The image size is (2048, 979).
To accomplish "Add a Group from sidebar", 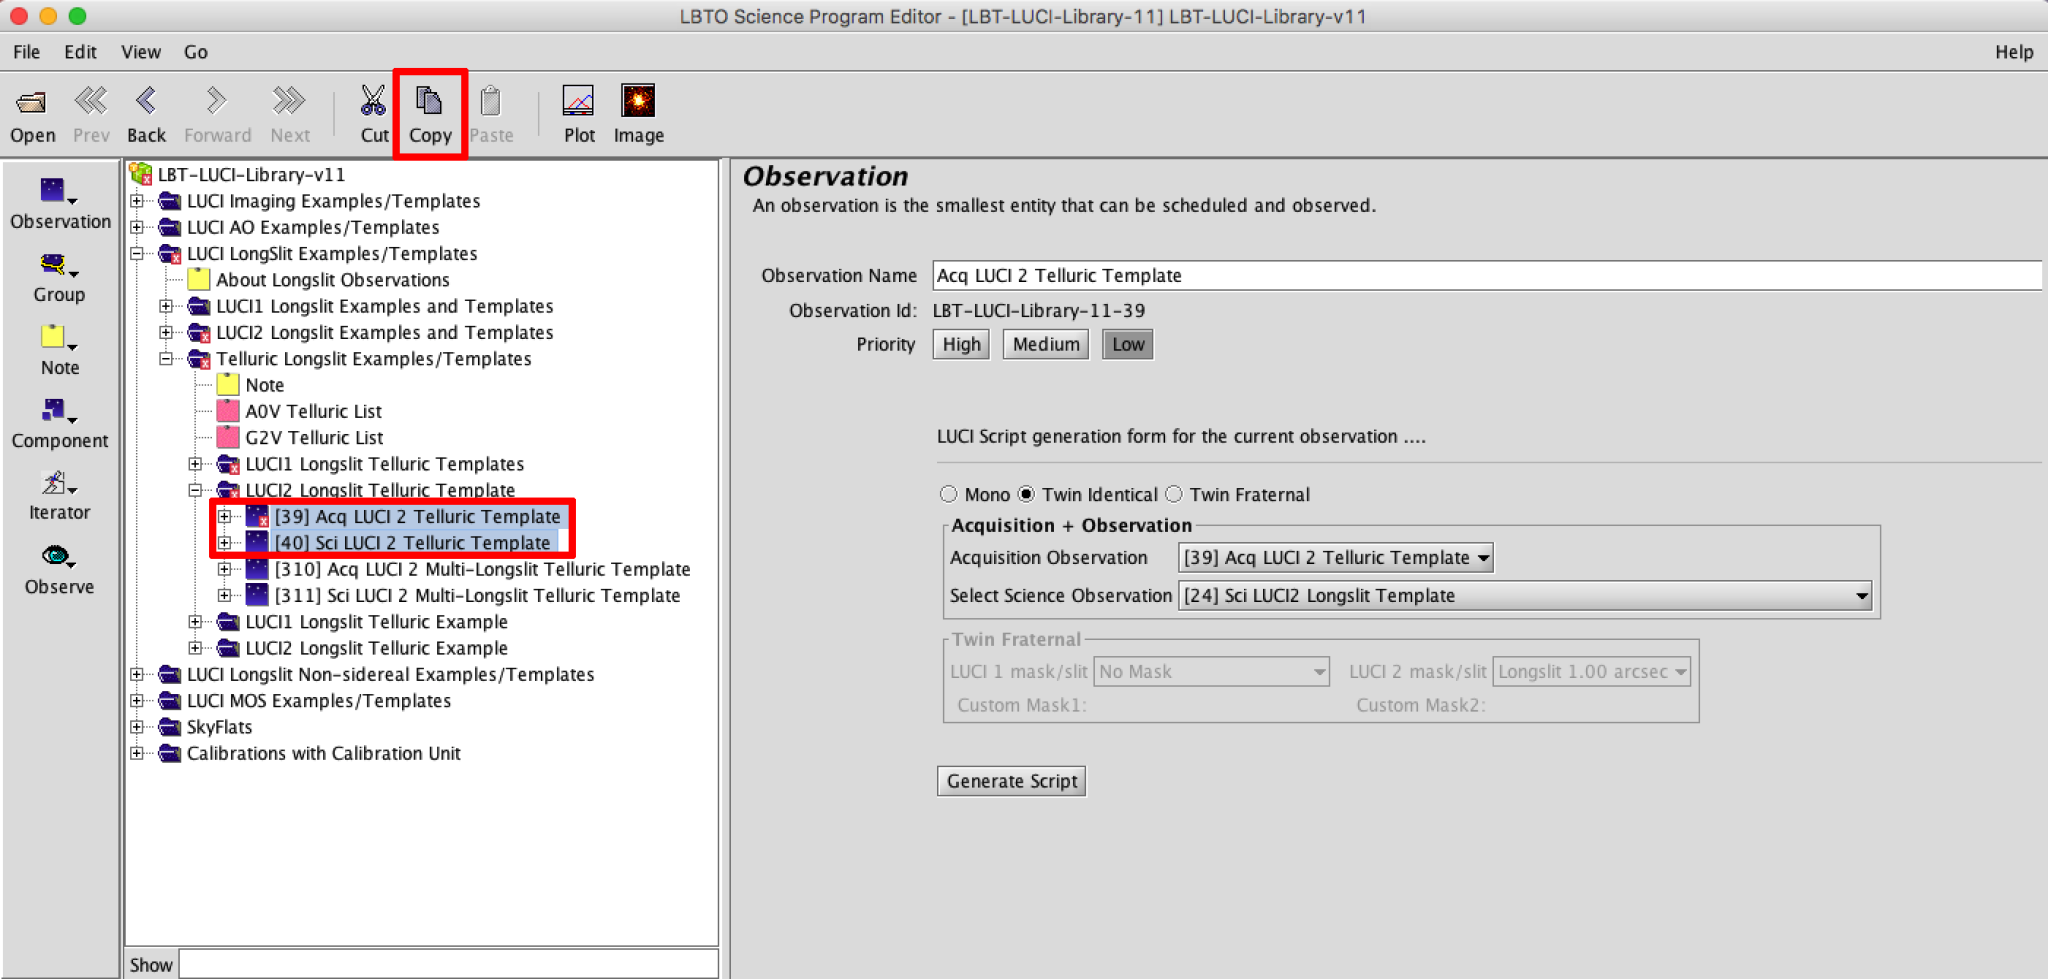I will point(59,278).
